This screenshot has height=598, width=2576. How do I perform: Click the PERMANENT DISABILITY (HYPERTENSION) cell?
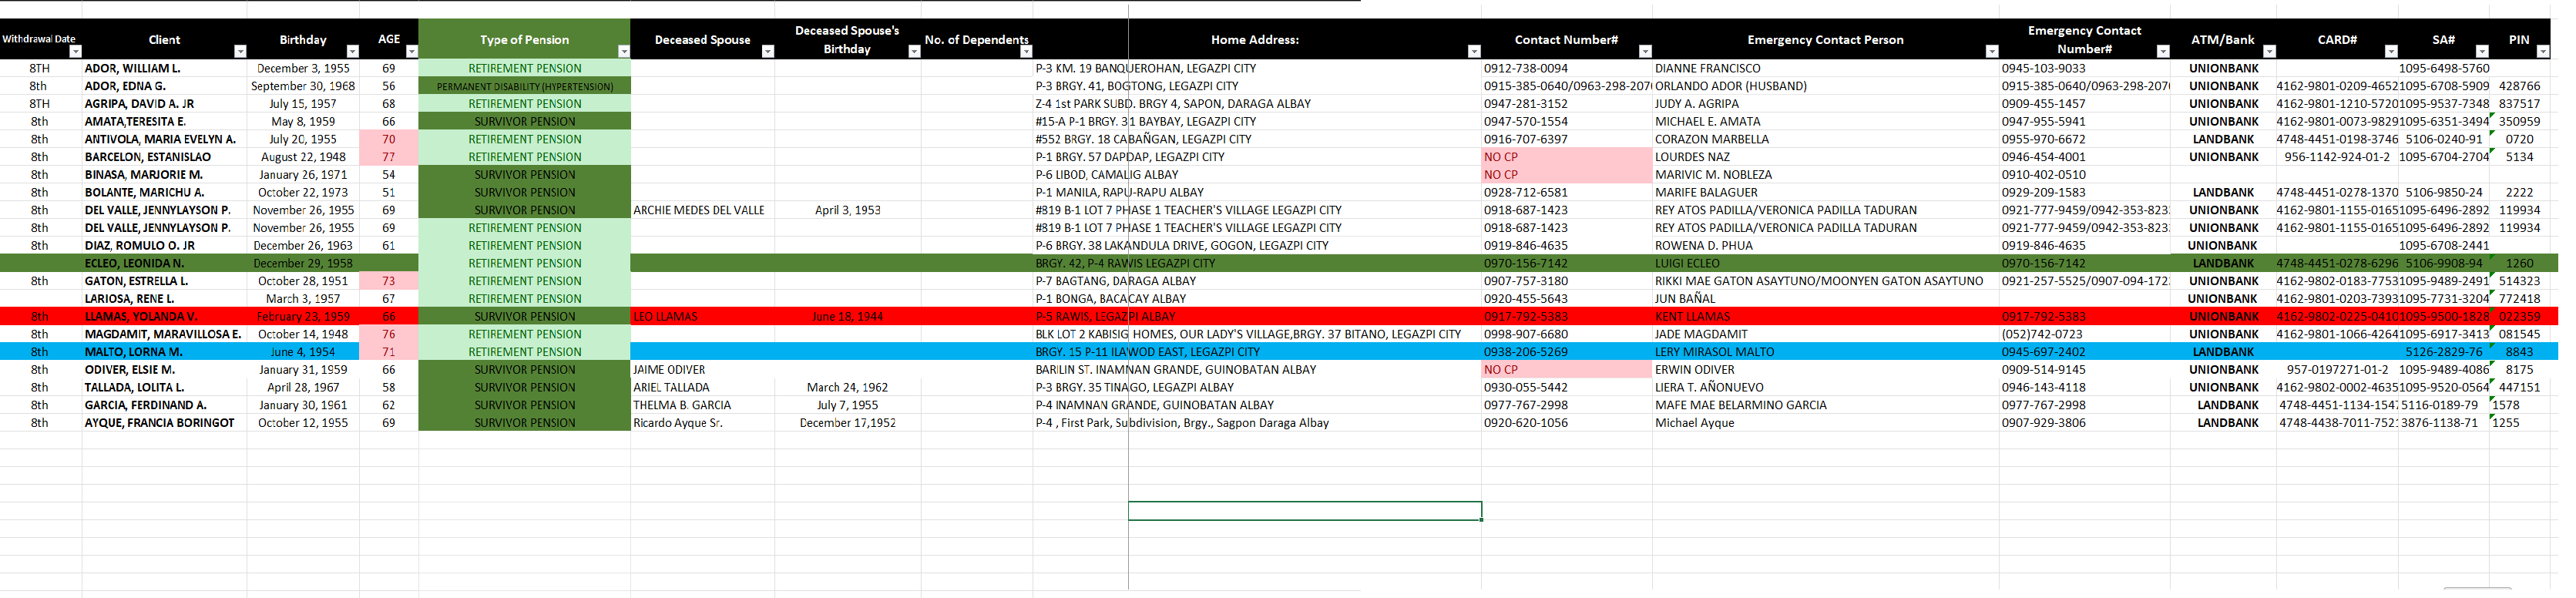click(x=524, y=87)
